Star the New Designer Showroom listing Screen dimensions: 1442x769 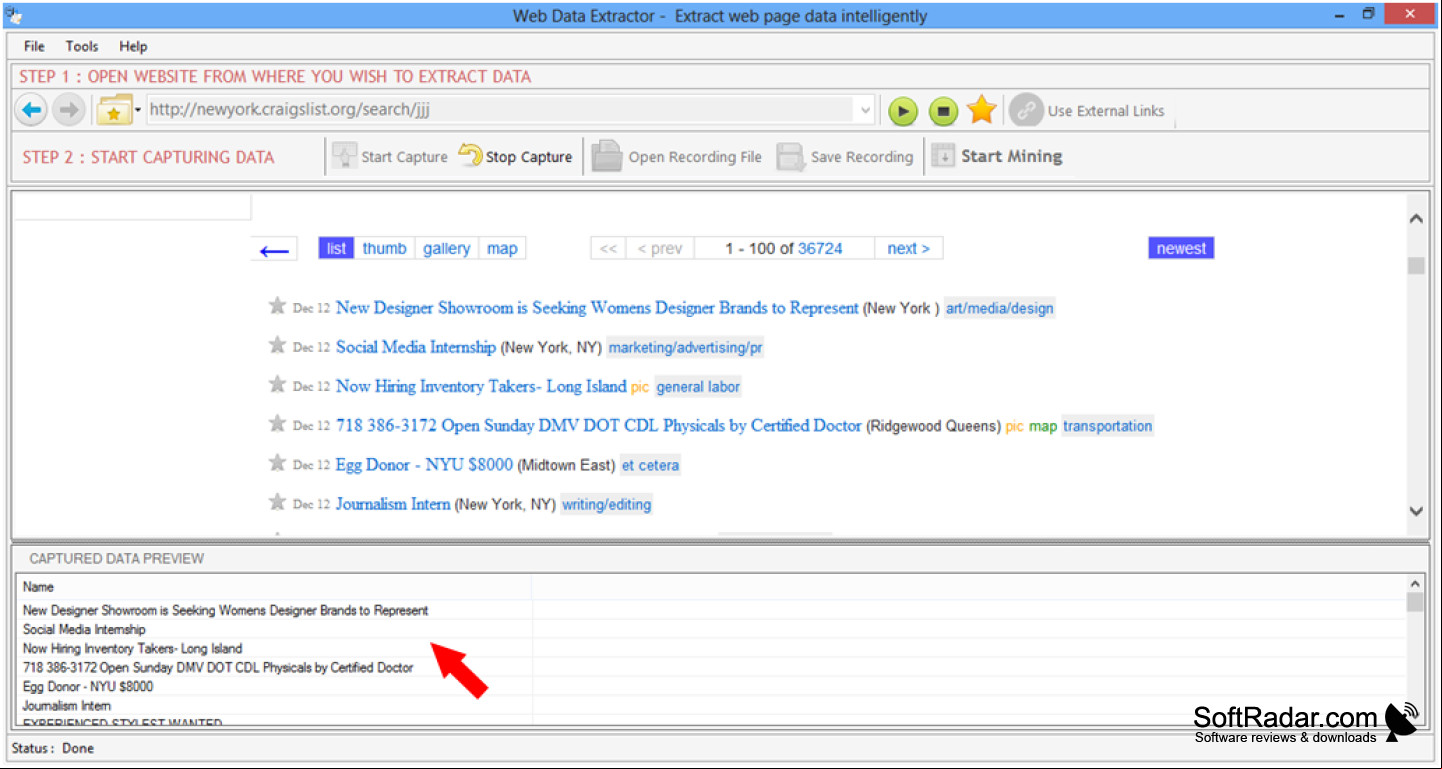[x=277, y=306]
